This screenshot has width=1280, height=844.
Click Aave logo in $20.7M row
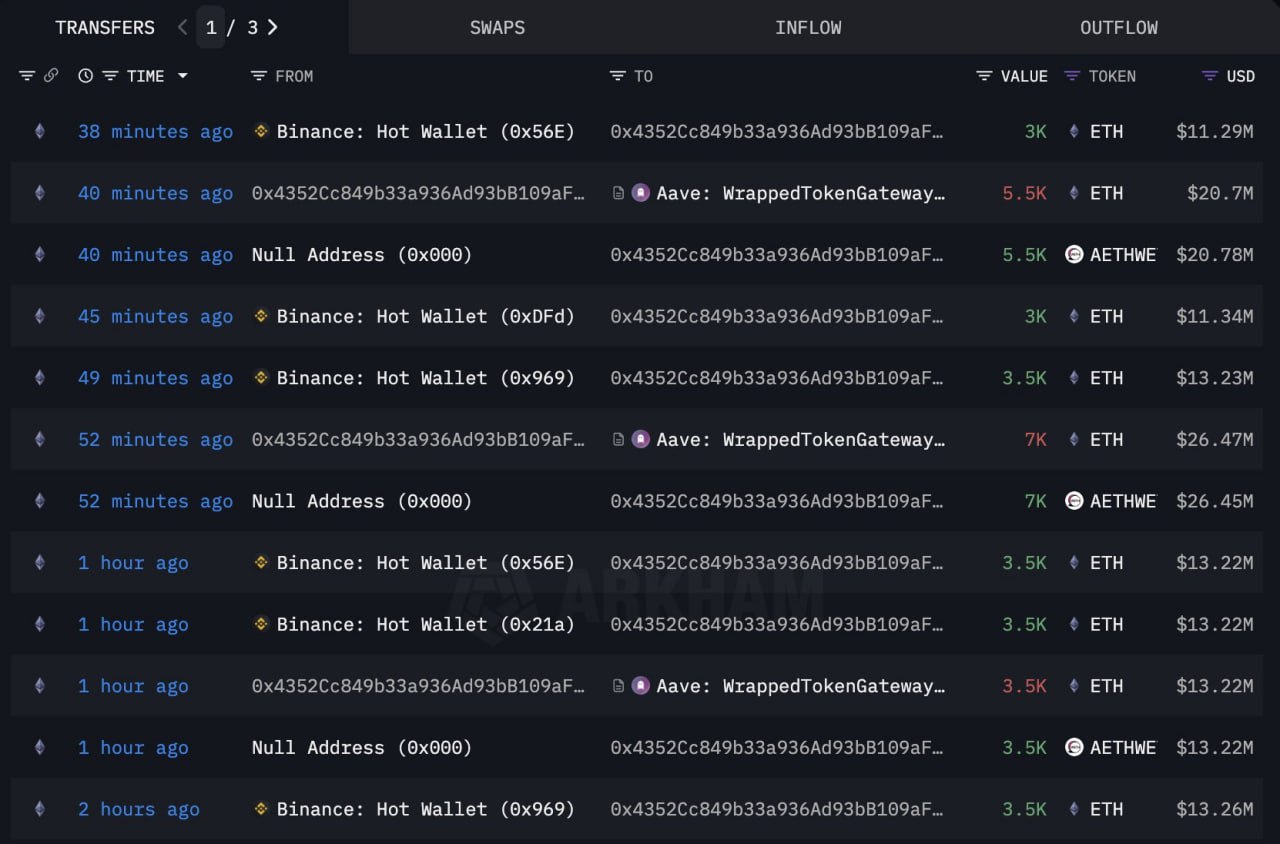point(641,193)
